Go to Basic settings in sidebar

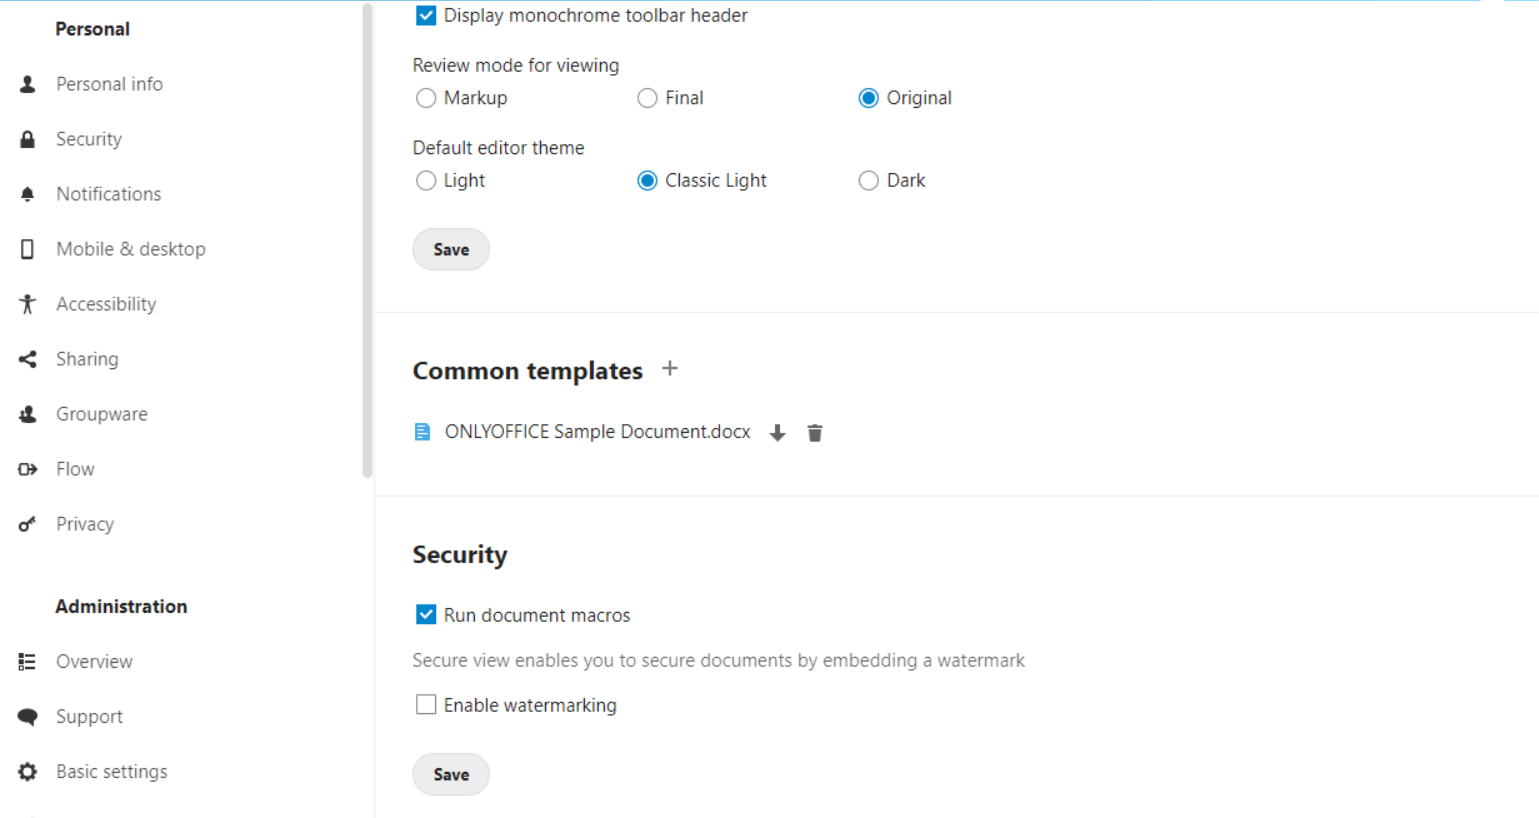coord(111,772)
